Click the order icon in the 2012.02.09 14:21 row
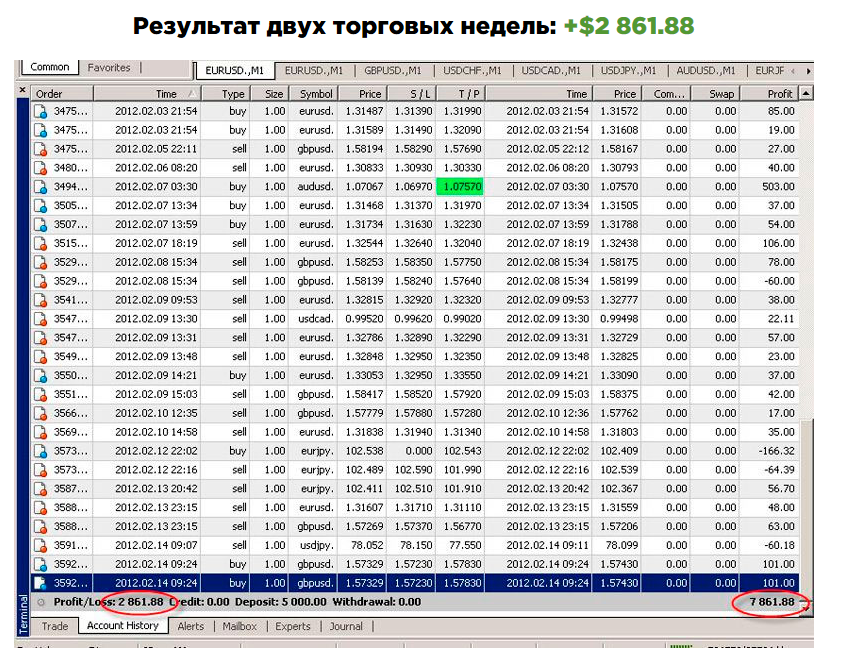The image size is (845, 661). click(x=40, y=375)
